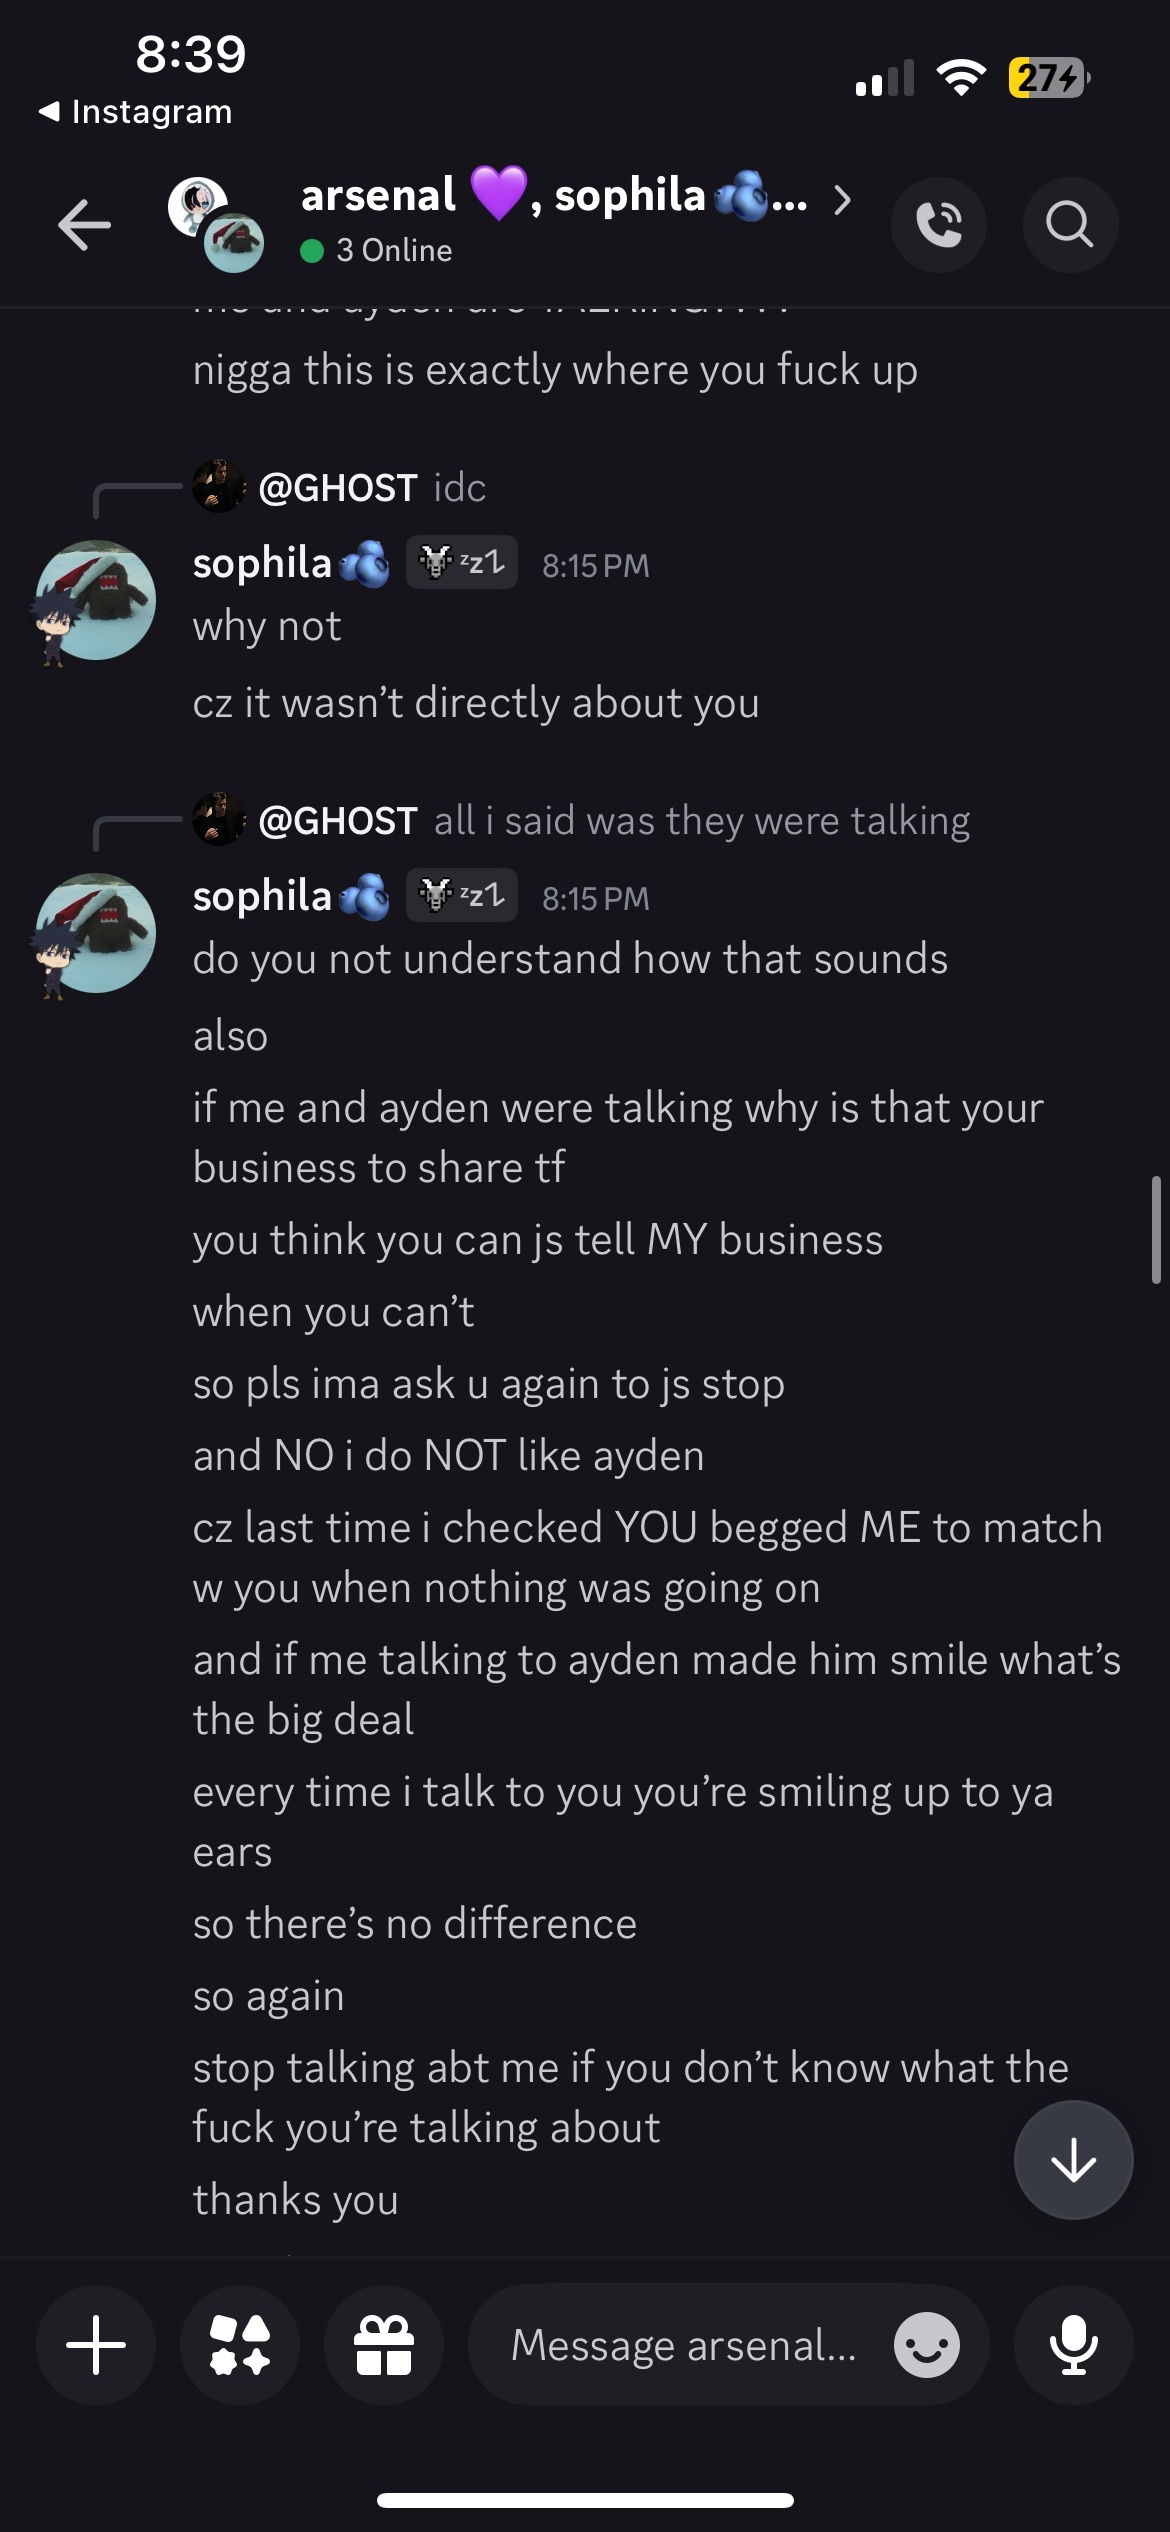Return to Instagram via back link
This screenshot has height=2532, width=1170.
pos(135,112)
